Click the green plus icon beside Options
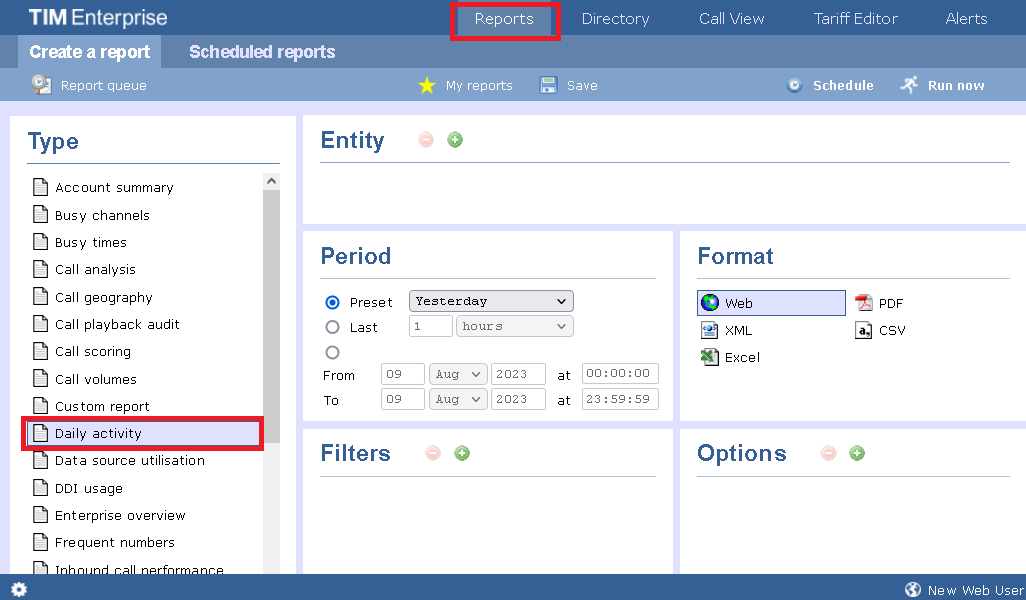Screen dimensions: 1026x600 (857, 453)
